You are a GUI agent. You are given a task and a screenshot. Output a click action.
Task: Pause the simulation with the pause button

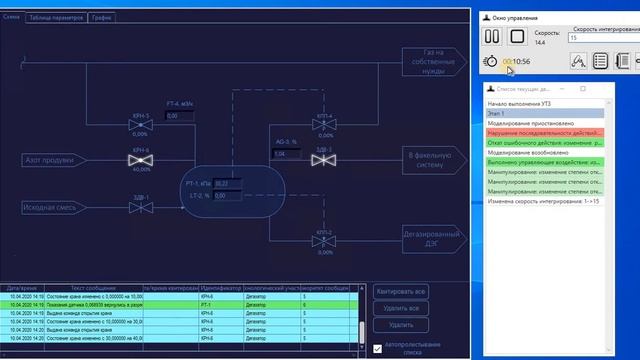pos(491,37)
